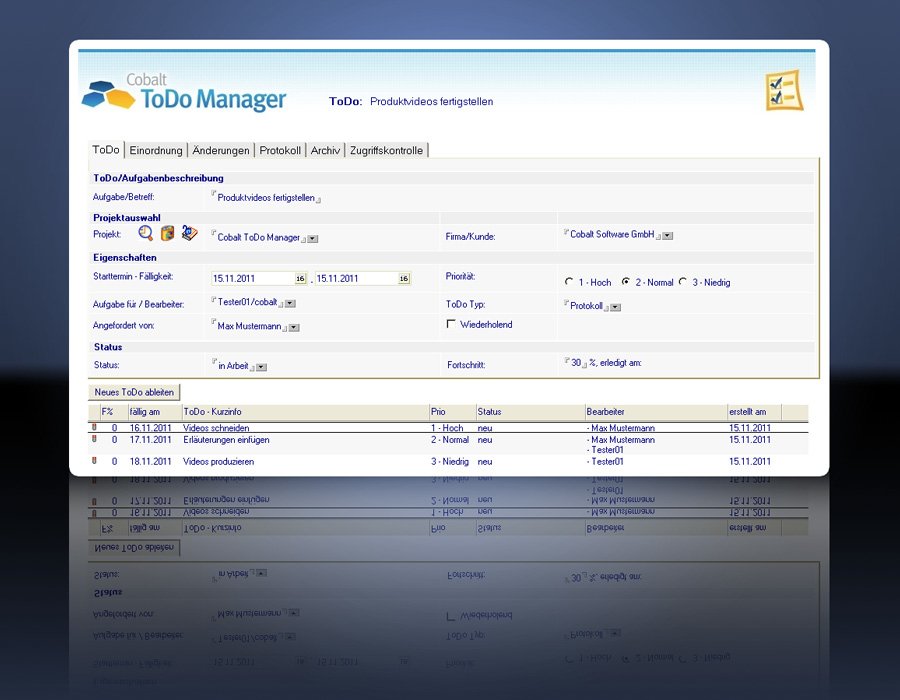Click due date 17.11.2011 in the list
Image resolution: width=900 pixels, height=700 pixels.
pyautogui.click(x=150, y=440)
